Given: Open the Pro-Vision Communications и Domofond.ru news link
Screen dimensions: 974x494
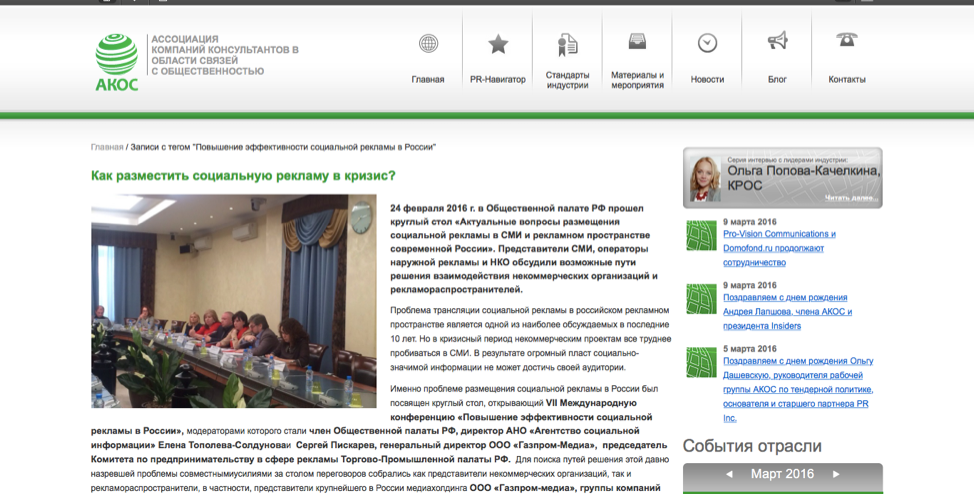Looking at the screenshot, I should (779, 248).
